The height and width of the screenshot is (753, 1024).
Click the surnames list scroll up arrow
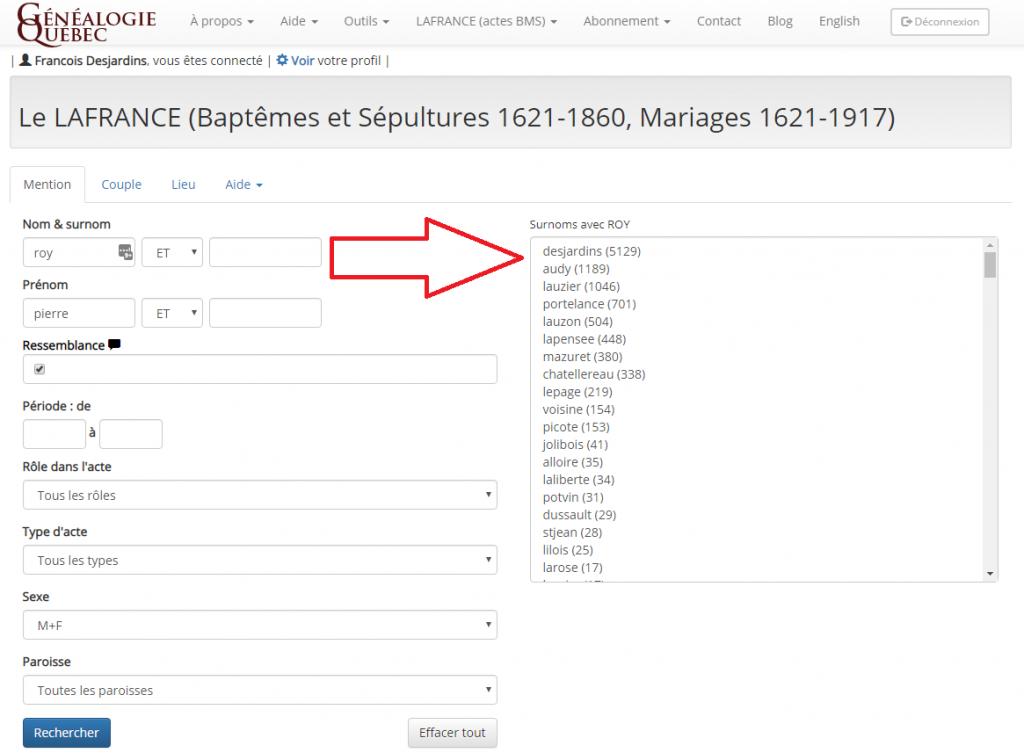tap(990, 245)
